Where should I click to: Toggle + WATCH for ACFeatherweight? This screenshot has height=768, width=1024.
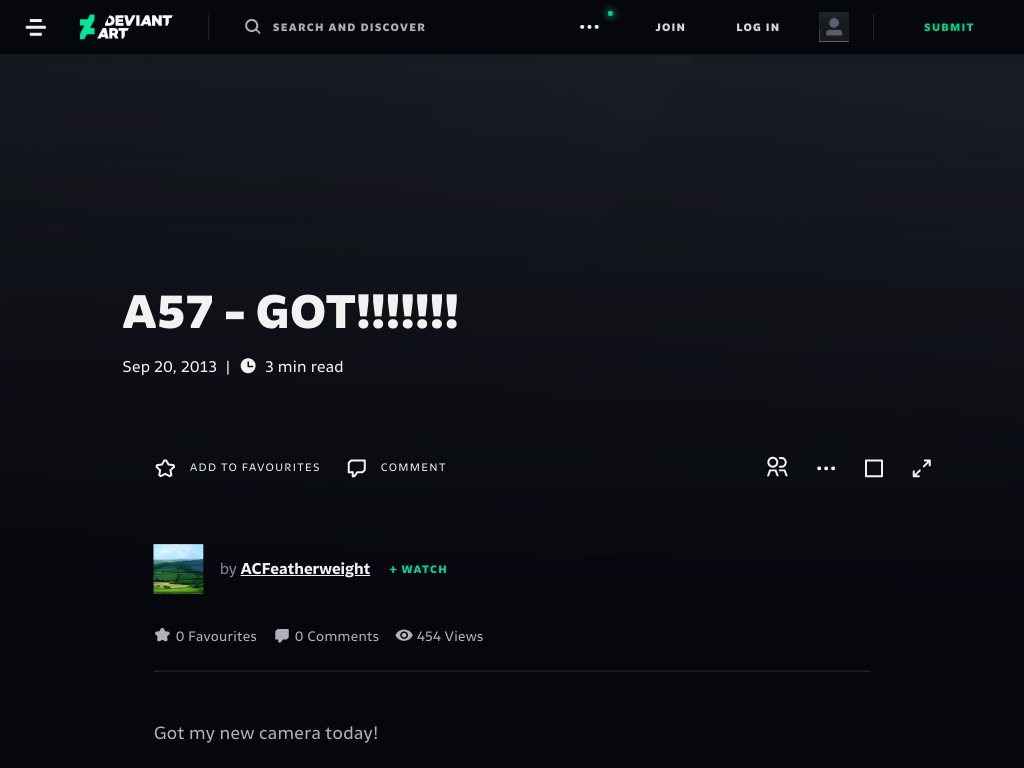(418, 569)
